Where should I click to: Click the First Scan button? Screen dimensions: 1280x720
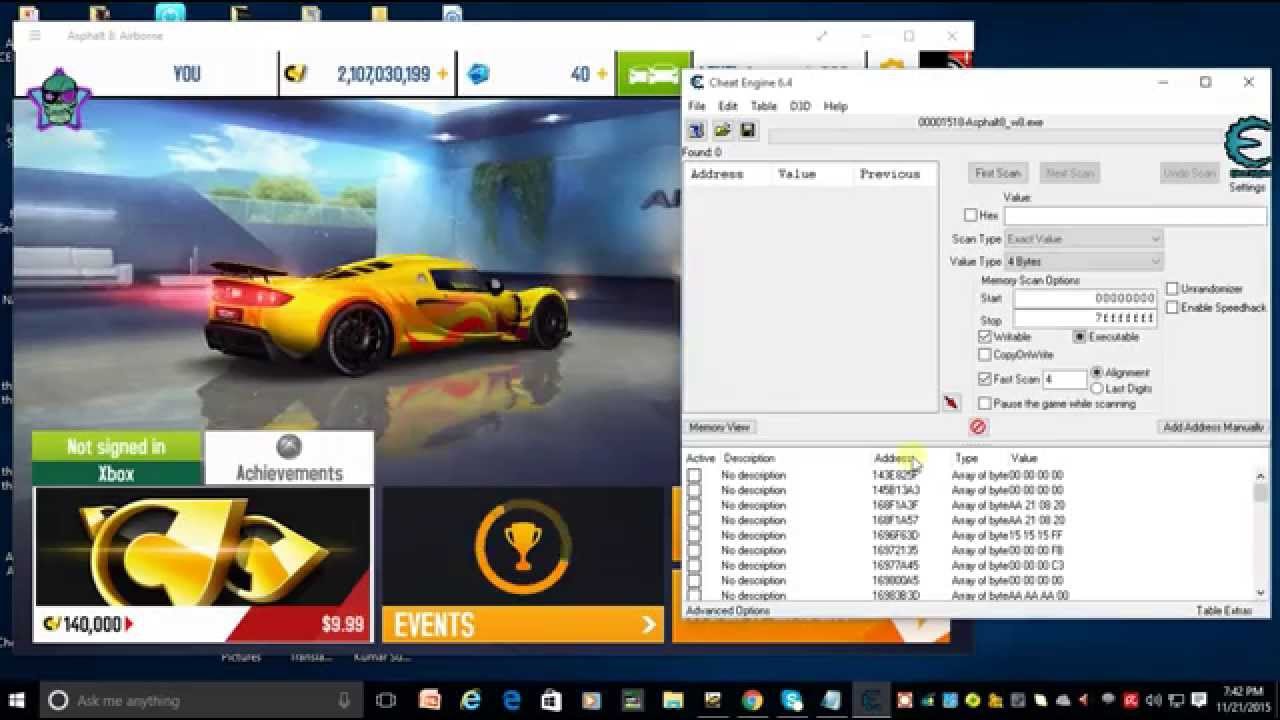pyautogui.click(x=998, y=173)
